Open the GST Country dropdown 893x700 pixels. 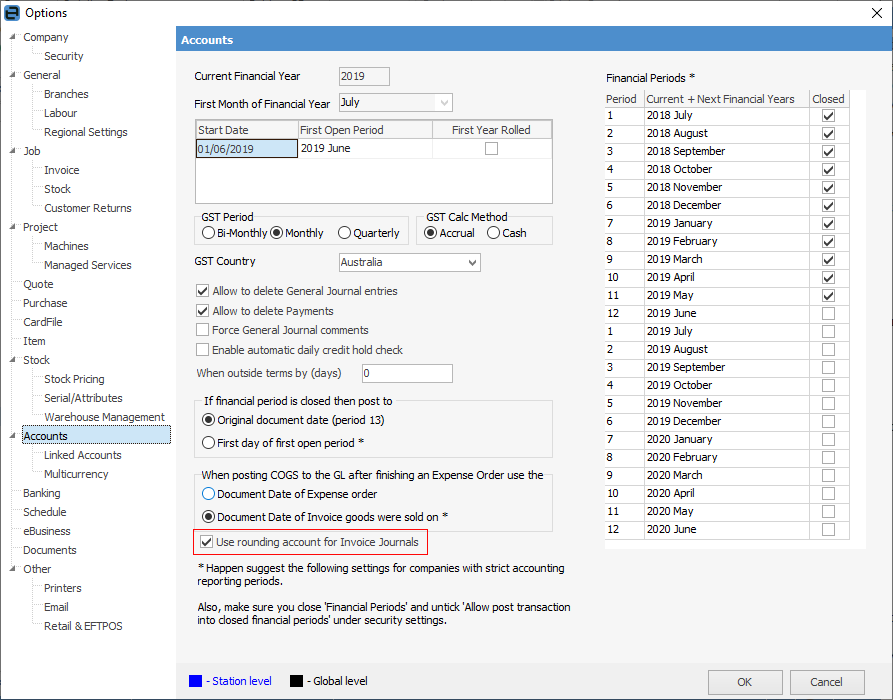pos(472,263)
